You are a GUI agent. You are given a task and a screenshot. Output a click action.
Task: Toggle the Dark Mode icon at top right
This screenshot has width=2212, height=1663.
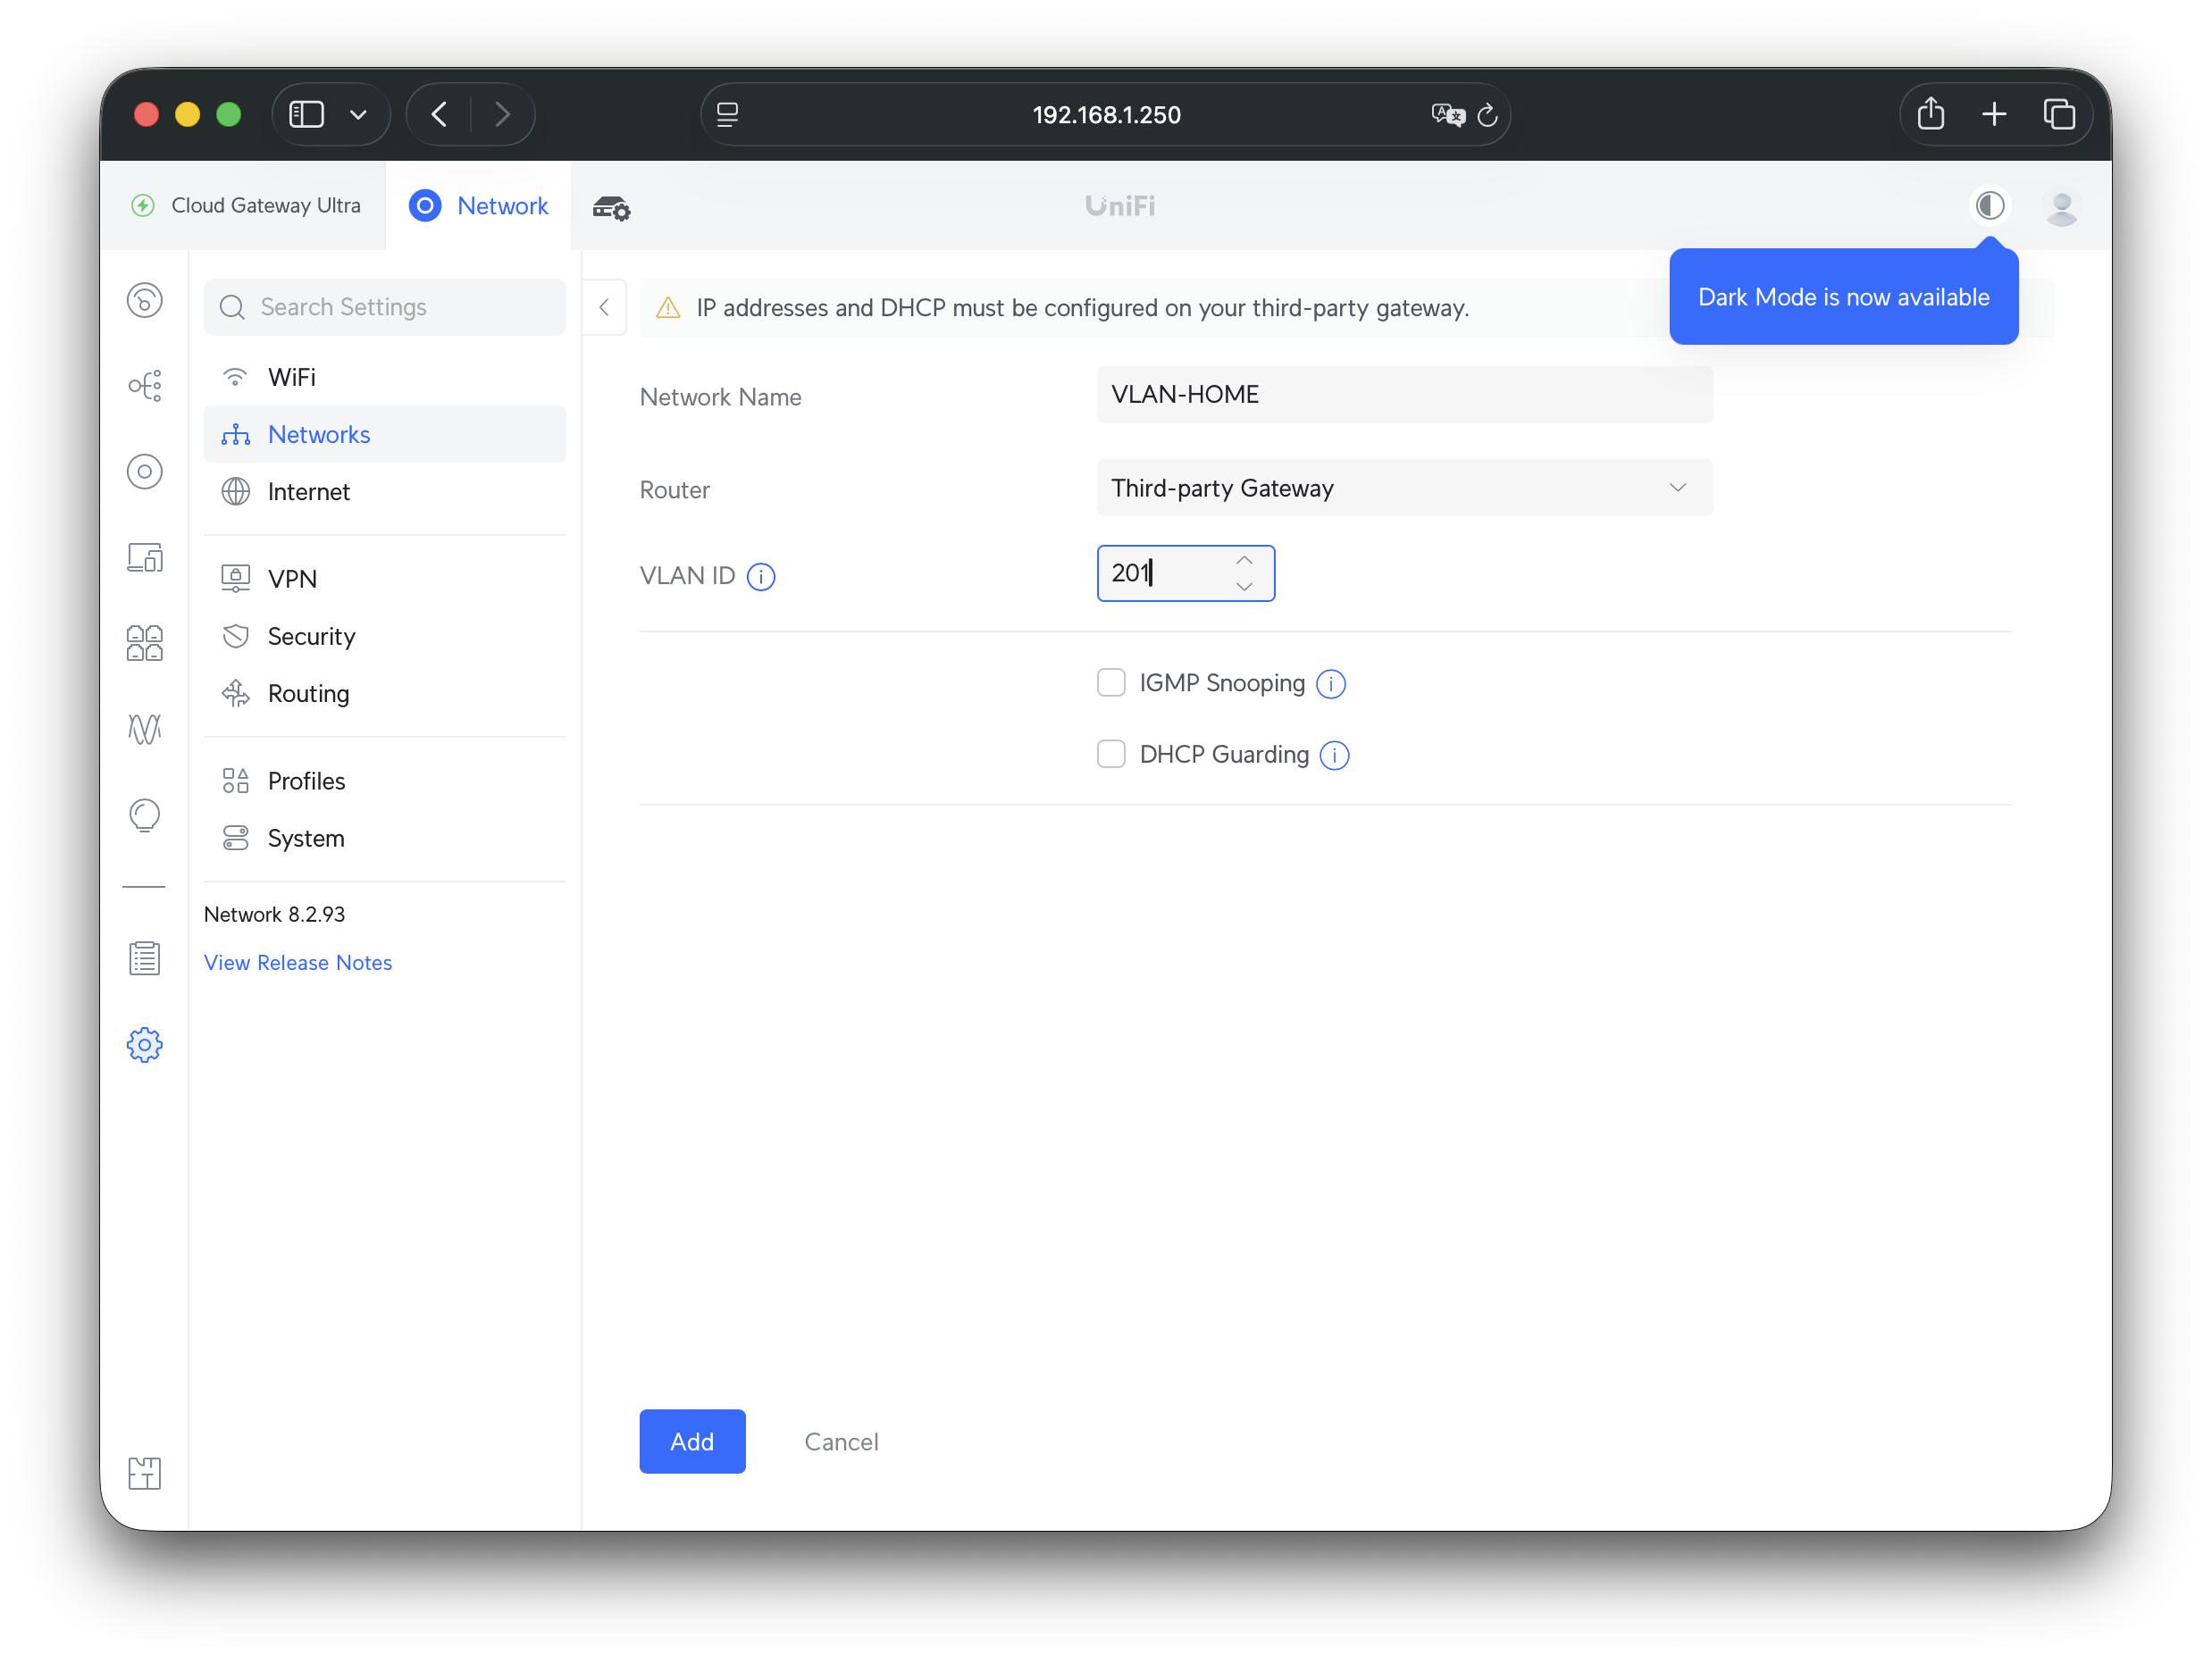tap(1989, 206)
